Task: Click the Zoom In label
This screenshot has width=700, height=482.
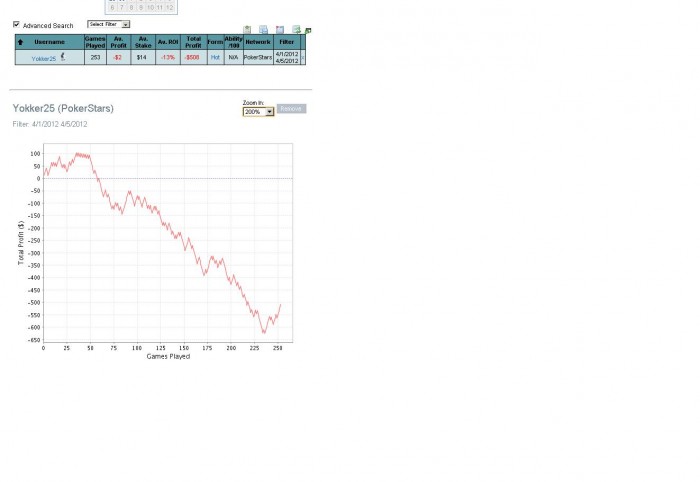Action: (253, 103)
